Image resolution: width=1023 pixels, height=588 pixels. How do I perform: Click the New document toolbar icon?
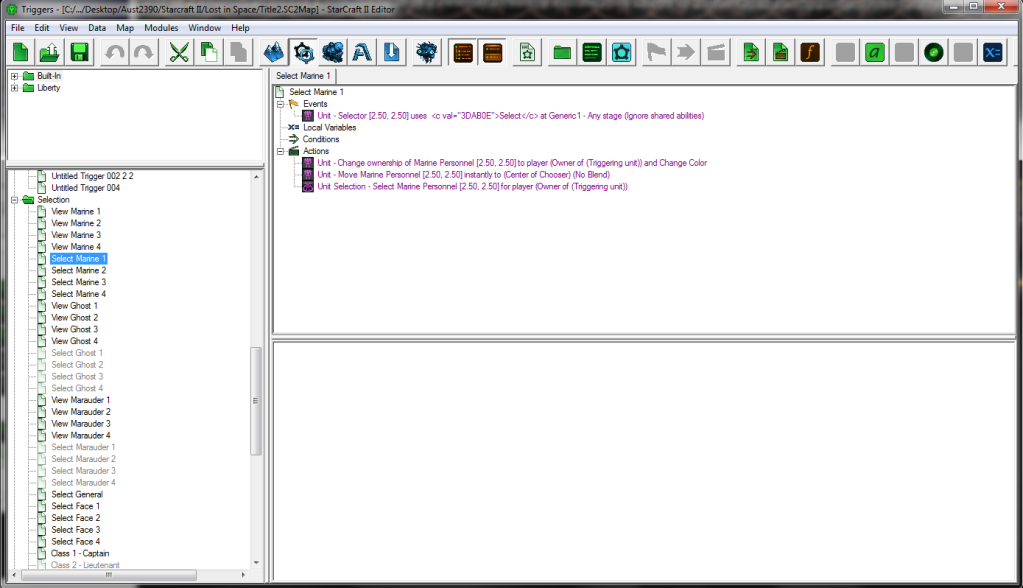[21, 52]
